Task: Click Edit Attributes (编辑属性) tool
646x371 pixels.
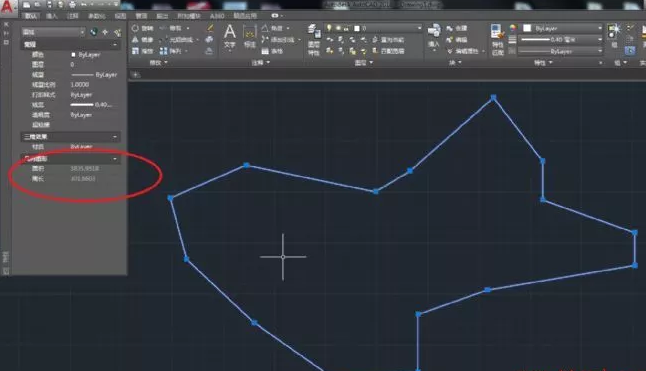Action: tap(462, 51)
